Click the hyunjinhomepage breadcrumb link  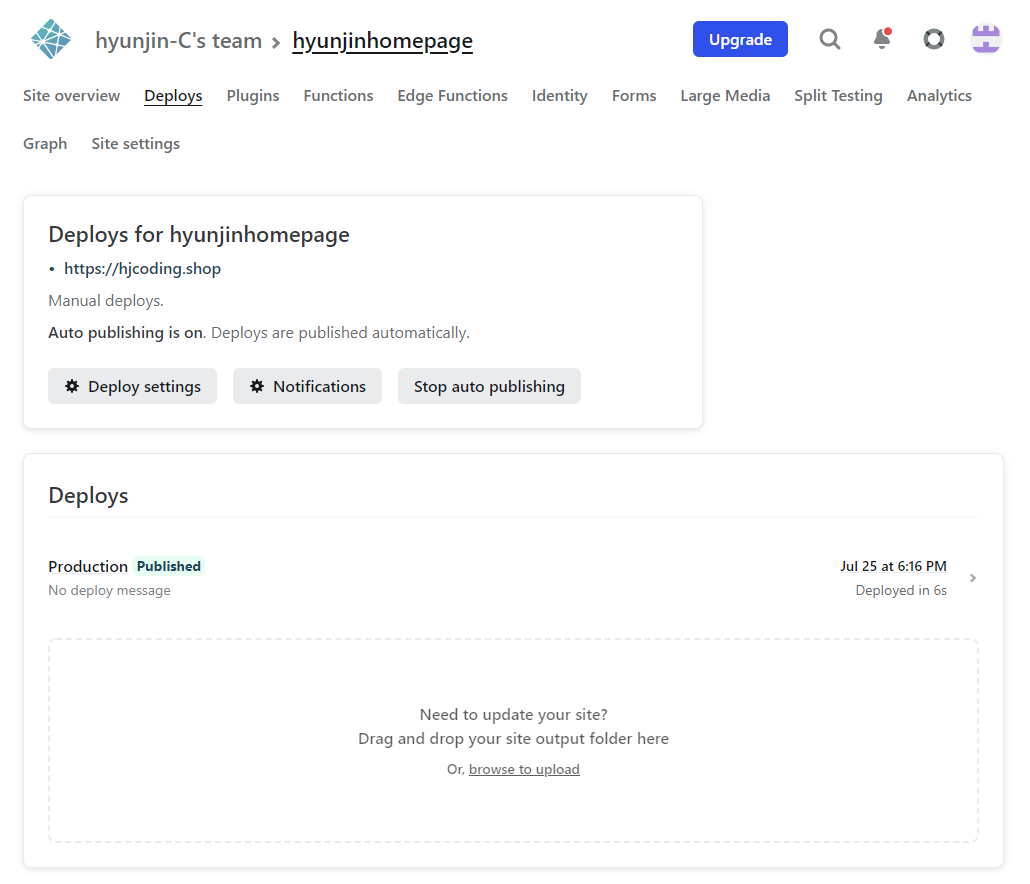tap(382, 41)
